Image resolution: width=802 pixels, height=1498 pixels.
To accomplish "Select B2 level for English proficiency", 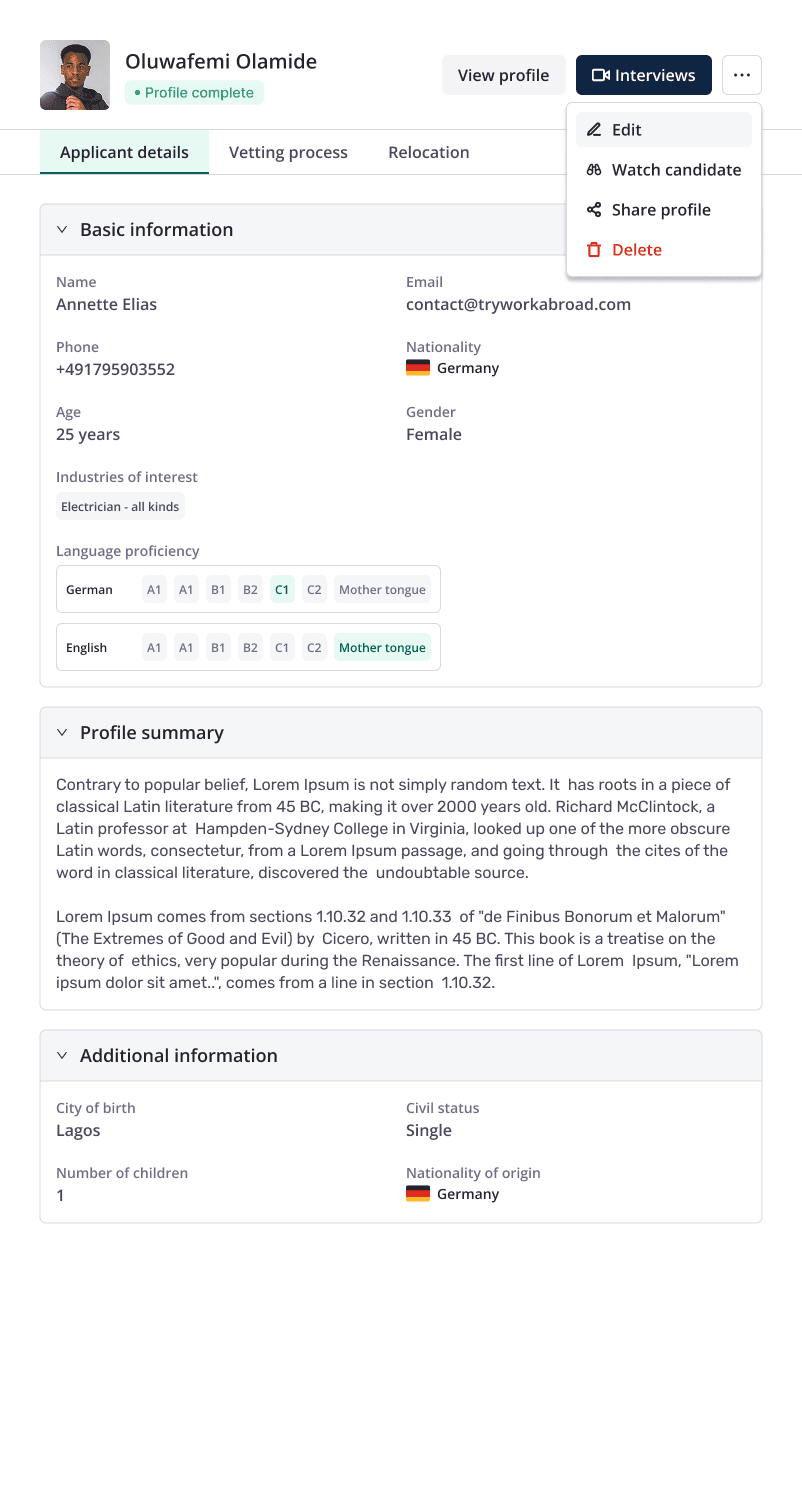I will pos(250,647).
